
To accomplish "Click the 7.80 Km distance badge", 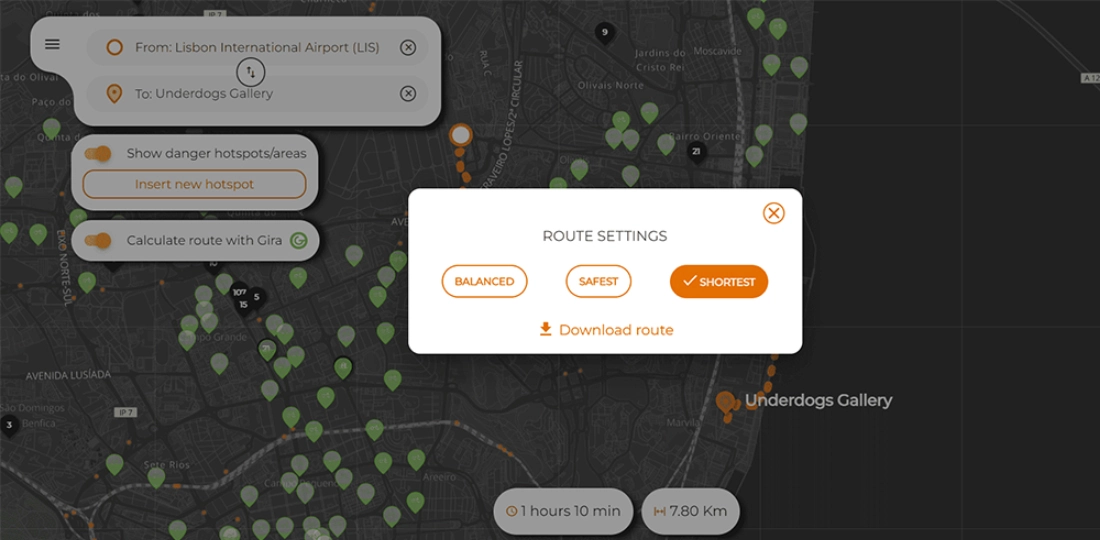I will pyautogui.click(x=690, y=511).
